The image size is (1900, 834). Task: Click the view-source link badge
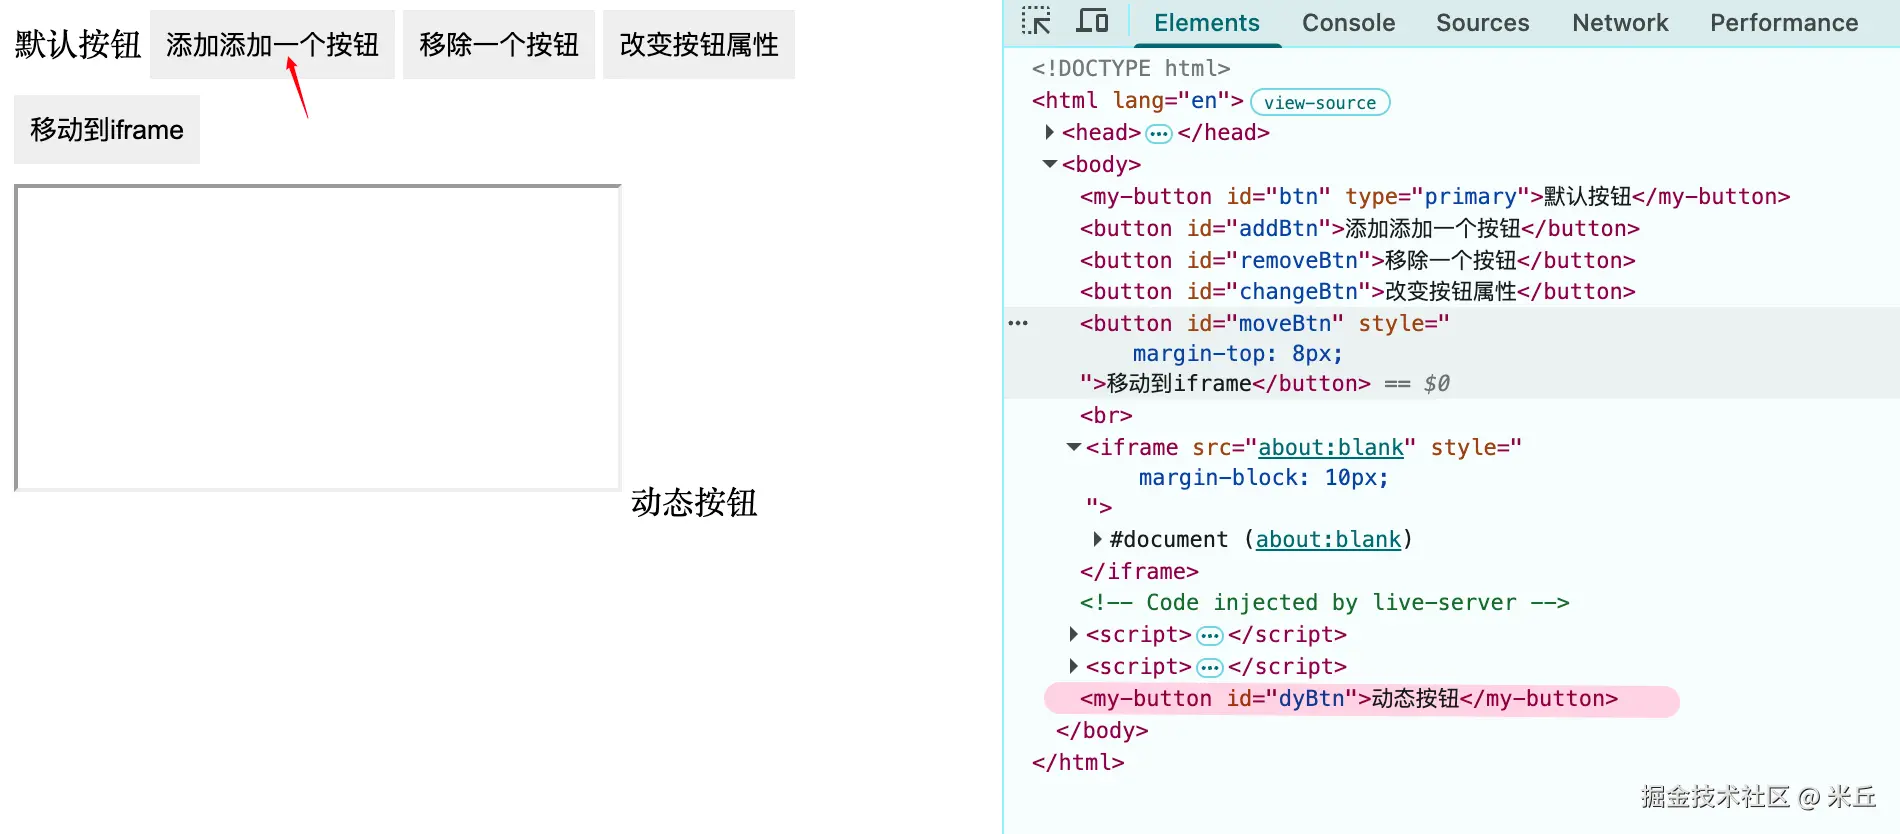pyautogui.click(x=1320, y=102)
